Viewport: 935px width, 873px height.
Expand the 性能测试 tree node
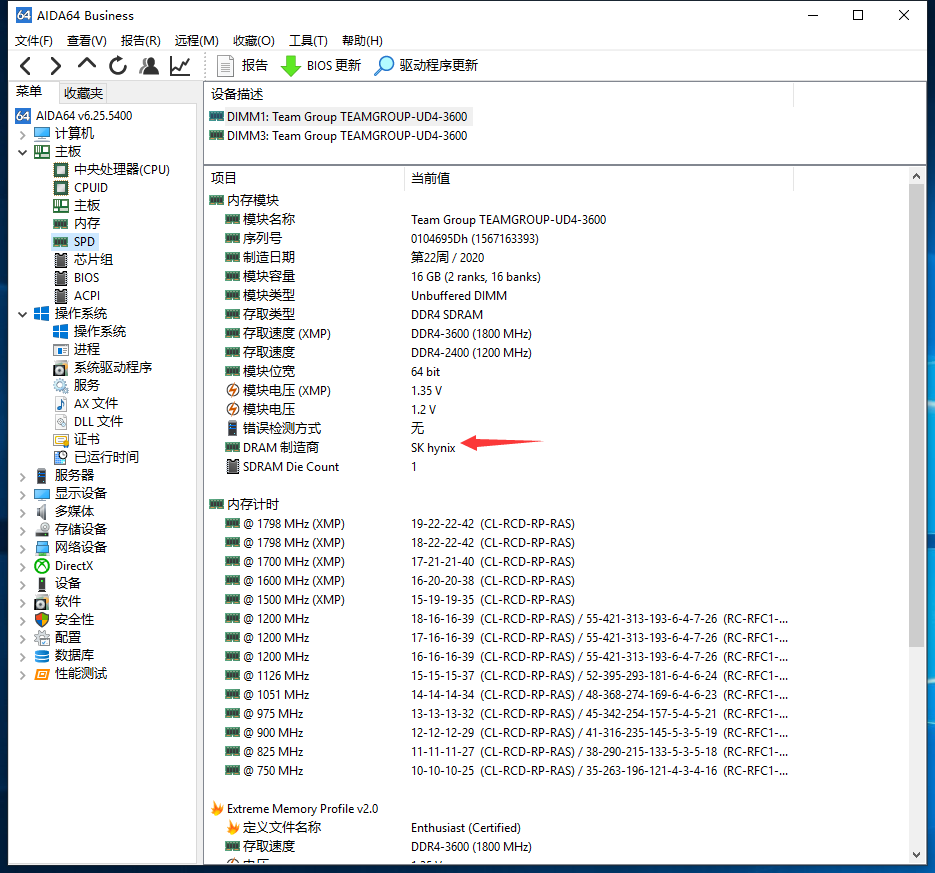tap(23, 674)
